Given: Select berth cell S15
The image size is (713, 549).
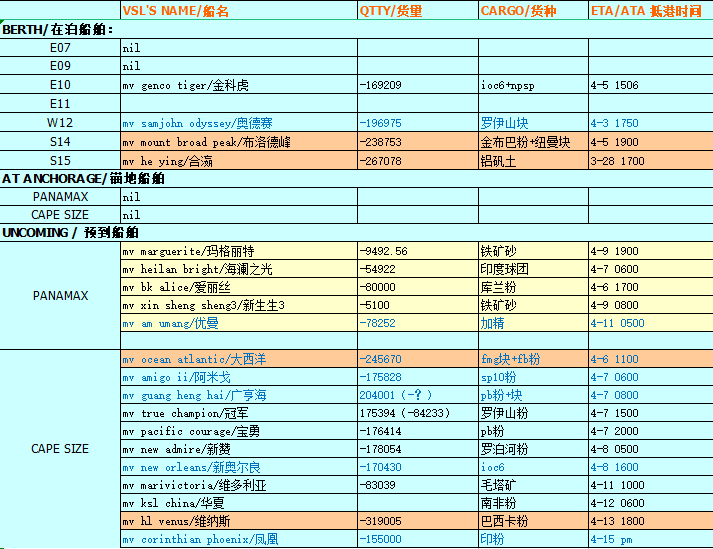Looking at the screenshot, I should [60, 161].
